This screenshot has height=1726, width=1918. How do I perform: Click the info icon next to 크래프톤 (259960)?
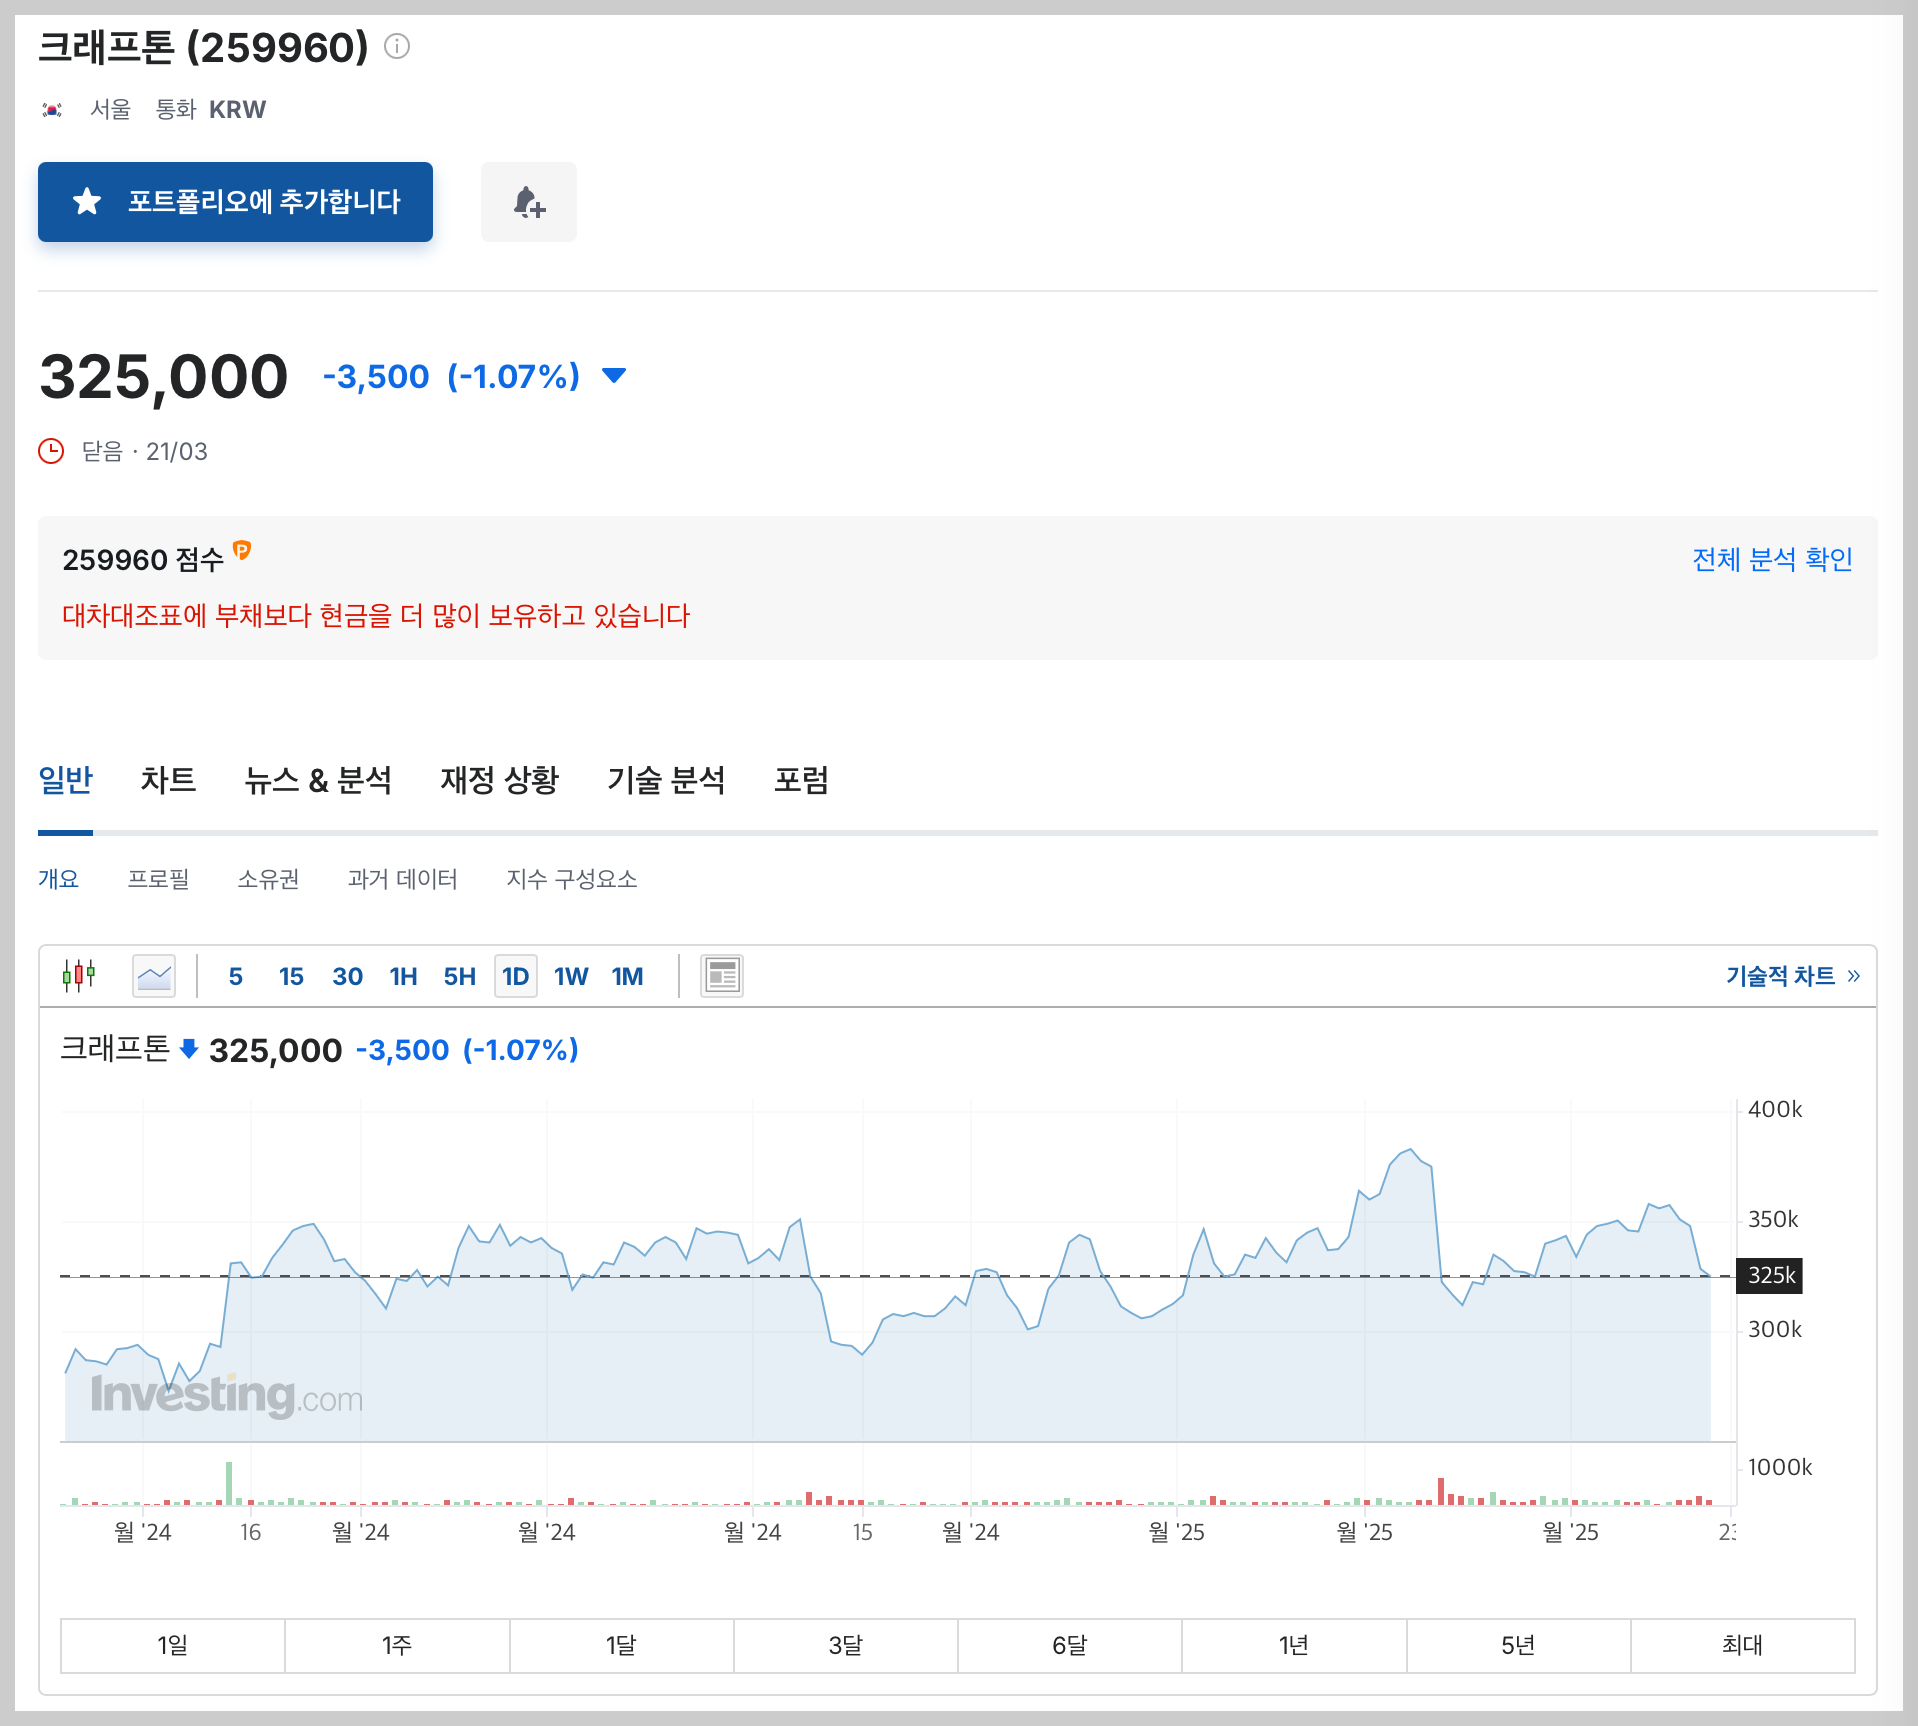tap(397, 47)
